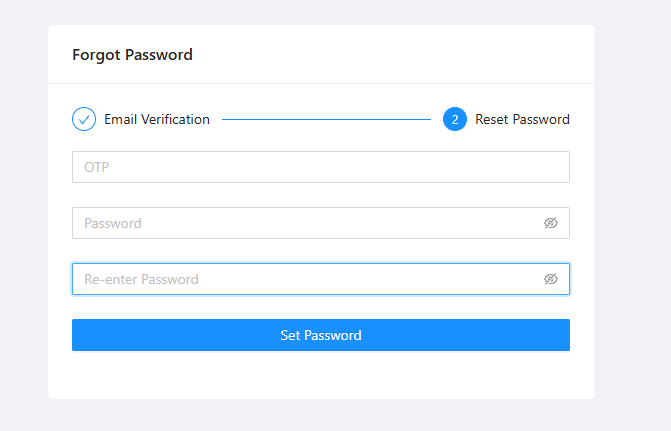The height and width of the screenshot is (431, 671).
Task: Click the step 2 numbered circle
Action: [x=455, y=119]
